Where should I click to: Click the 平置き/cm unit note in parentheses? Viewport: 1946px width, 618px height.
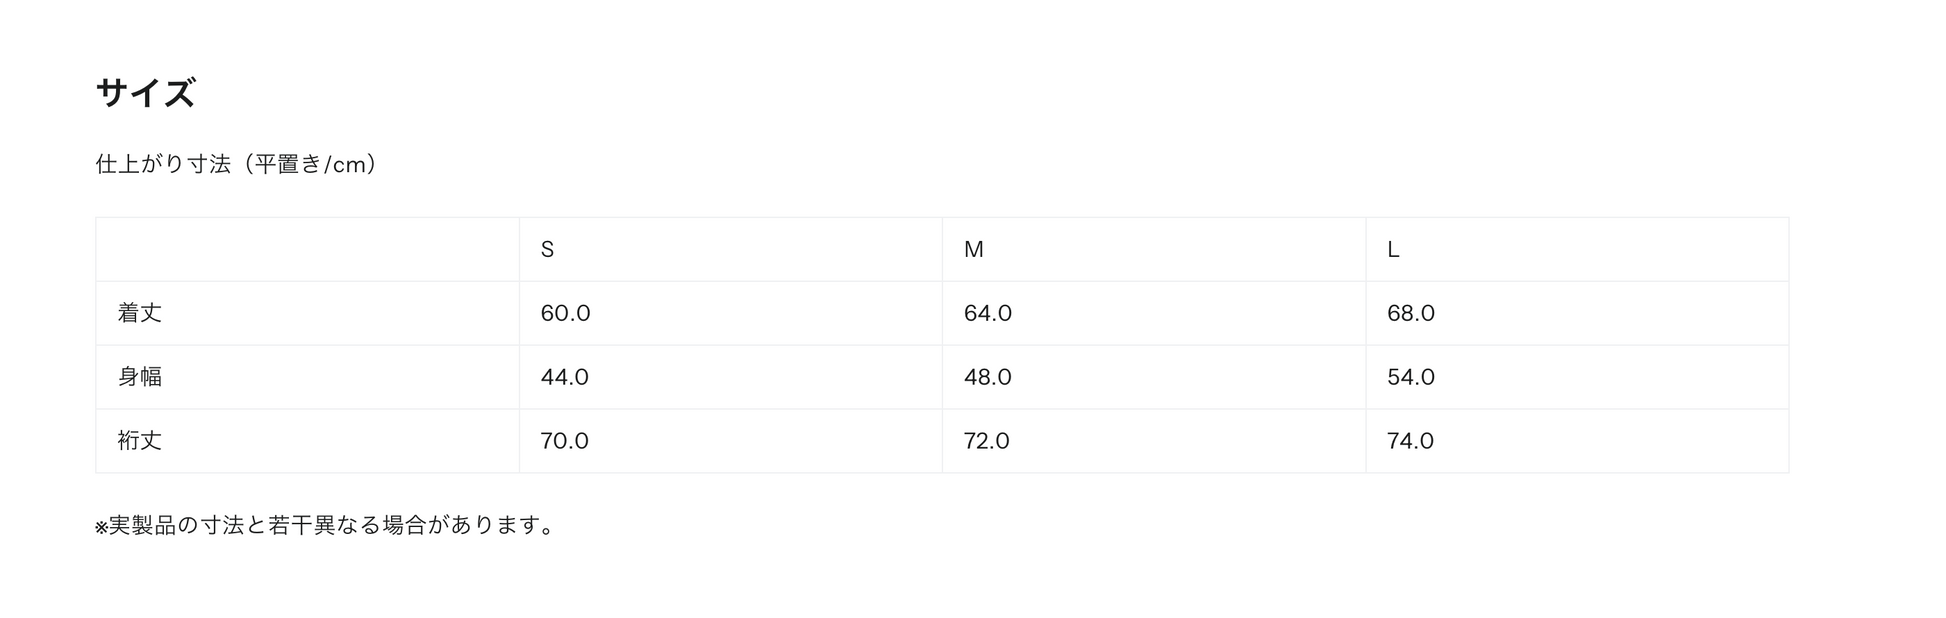(x=314, y=164)
